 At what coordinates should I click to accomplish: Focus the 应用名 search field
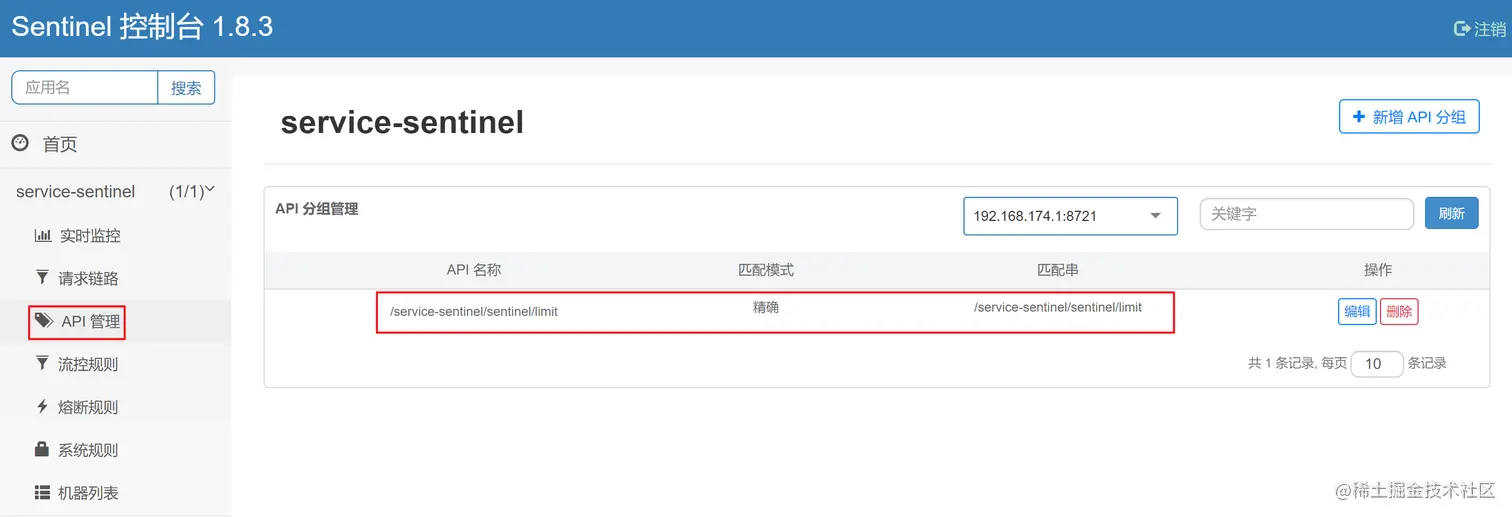pyautogui.click(x=85, y=87)
